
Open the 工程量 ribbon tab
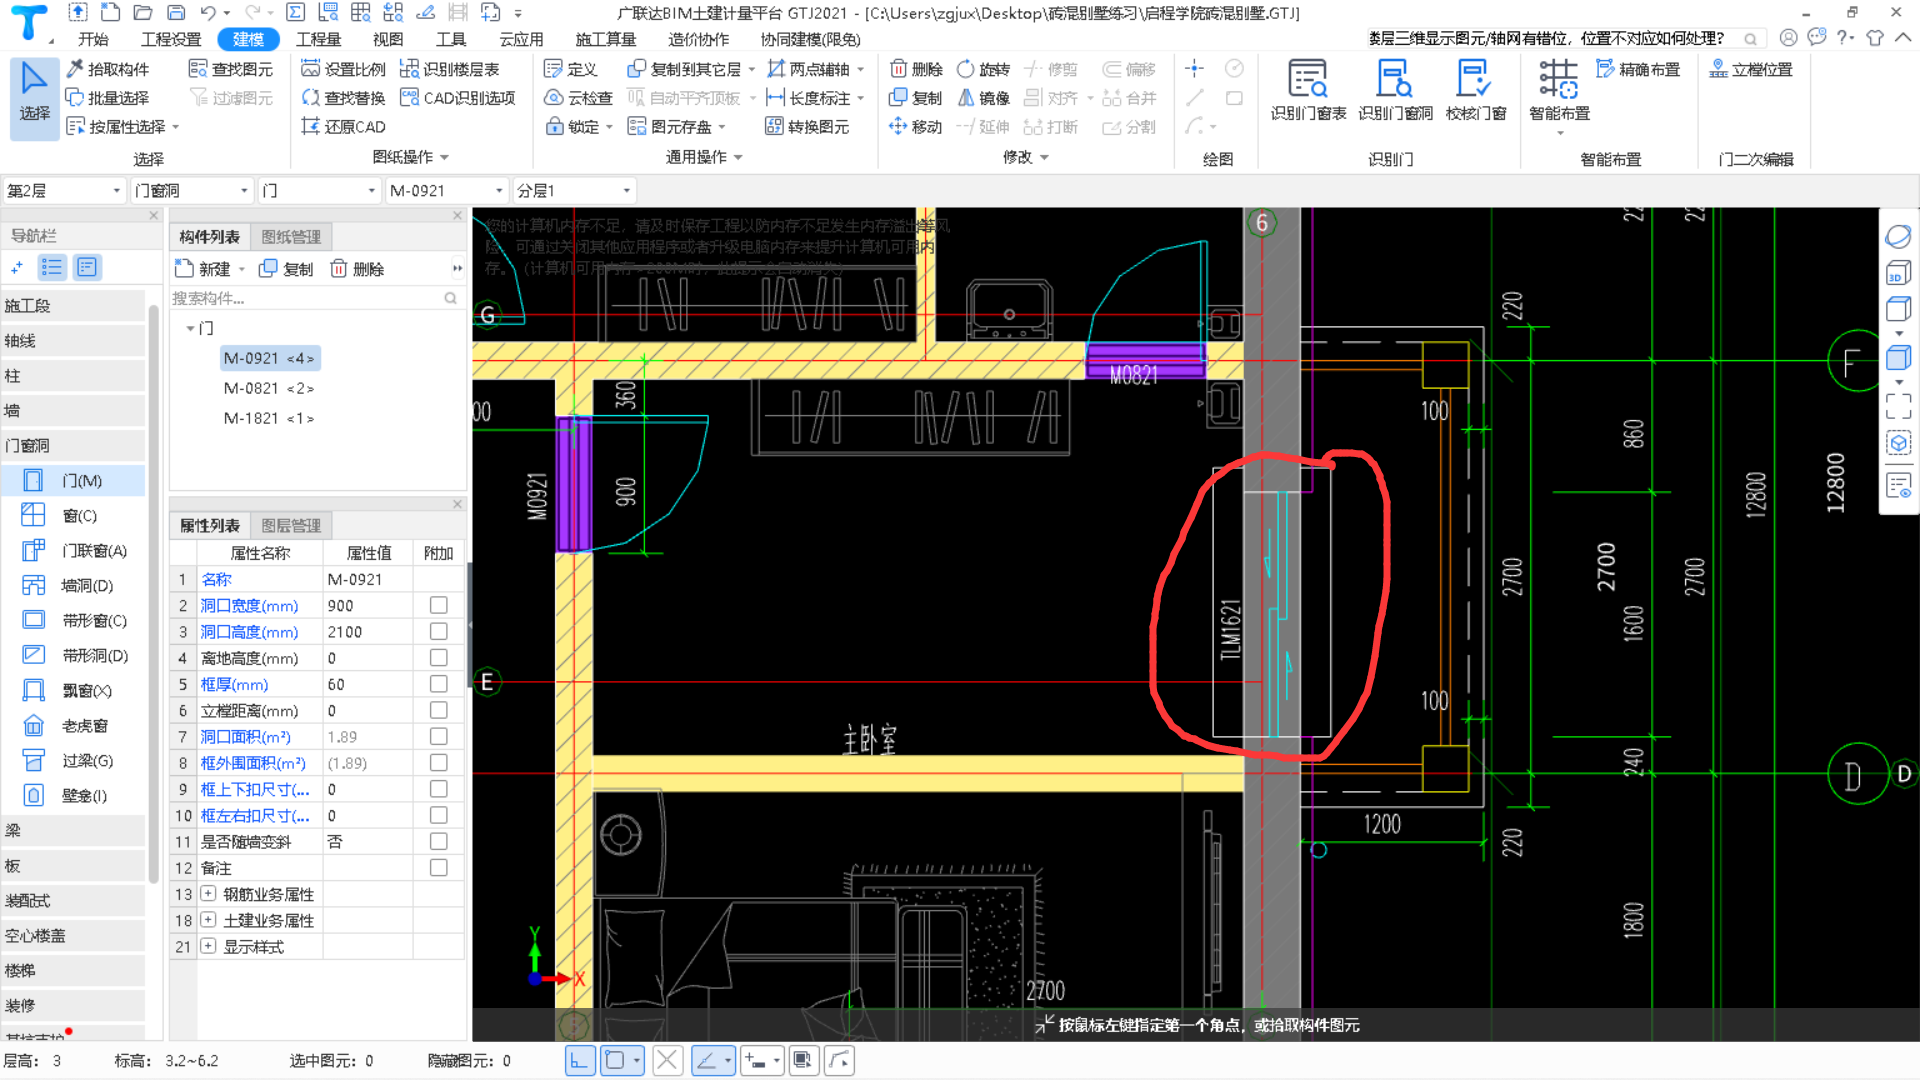(318, 39)
